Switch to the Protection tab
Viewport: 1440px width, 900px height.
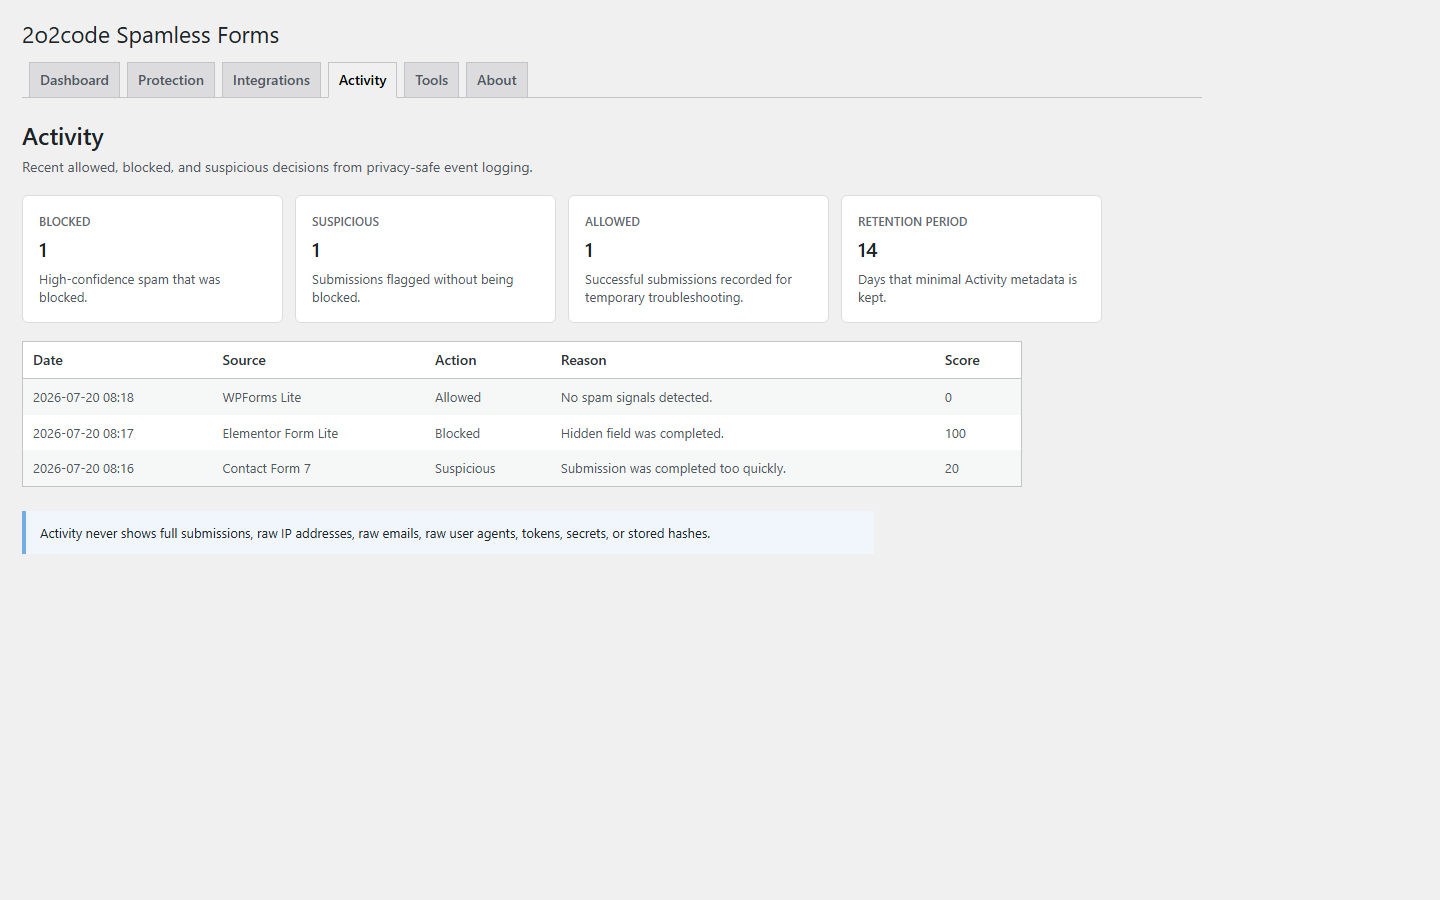tap(171, 80)
